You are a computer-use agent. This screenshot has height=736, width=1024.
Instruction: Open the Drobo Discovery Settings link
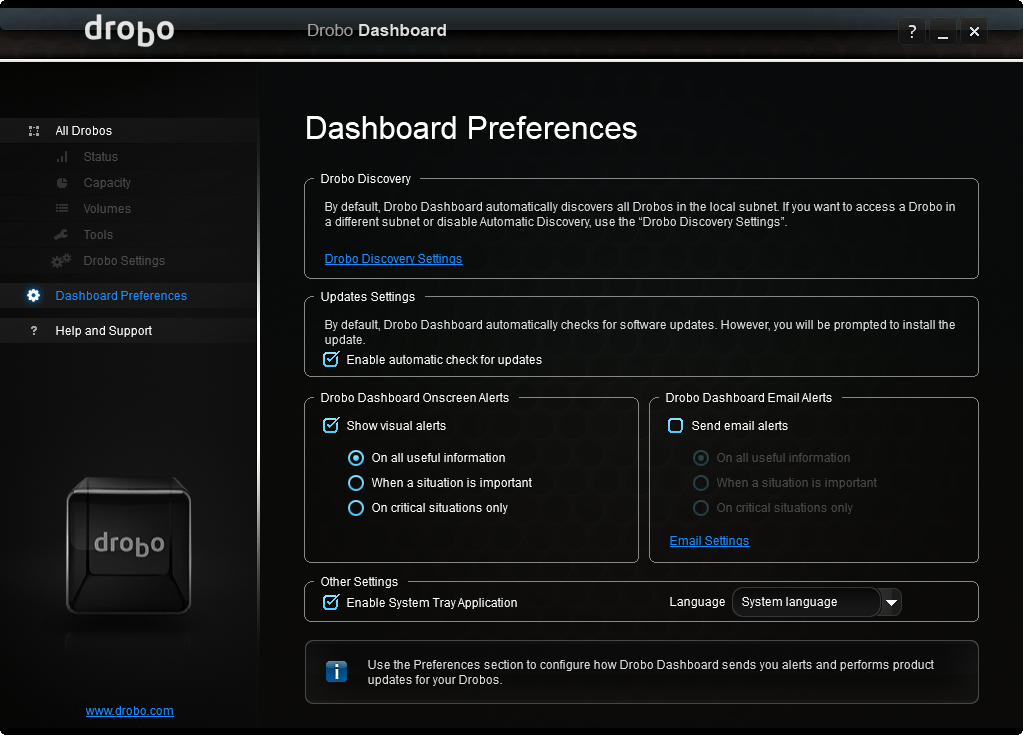[393, 259]
